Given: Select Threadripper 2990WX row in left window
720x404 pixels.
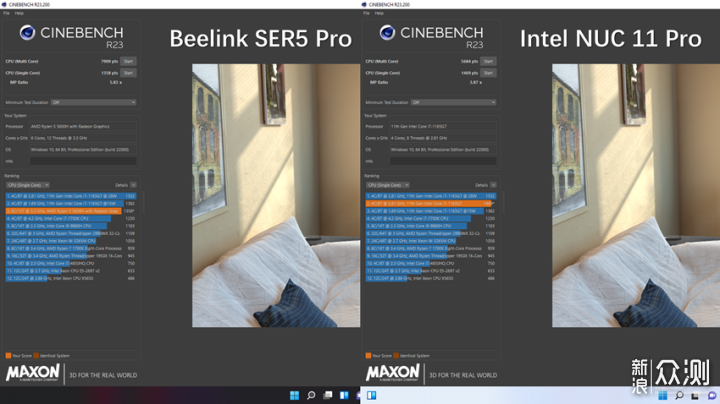Looking at the screenshot, I should 71,233.
